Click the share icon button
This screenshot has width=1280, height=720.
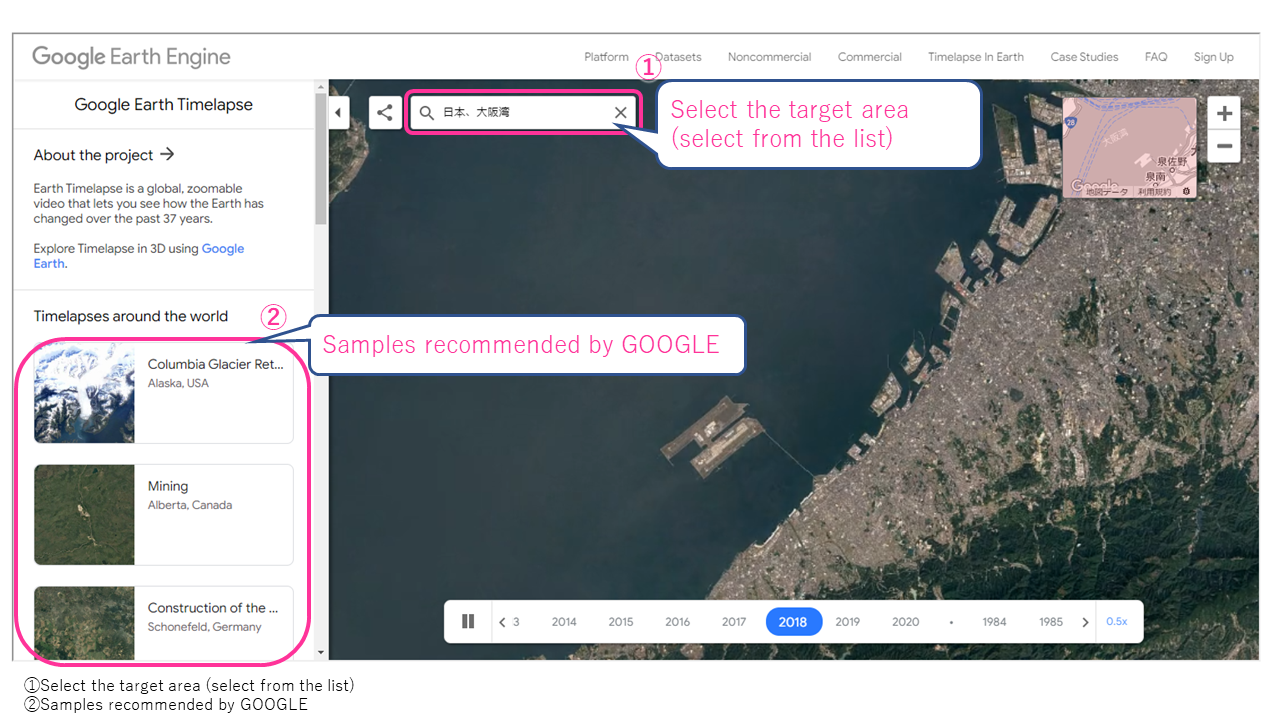click(x=385, y=112)
